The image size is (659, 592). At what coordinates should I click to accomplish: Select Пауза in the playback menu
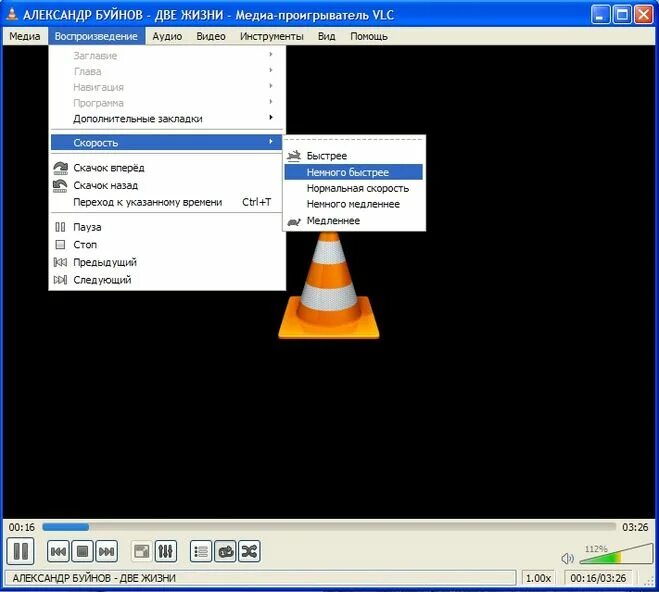(x=166, y=227)
